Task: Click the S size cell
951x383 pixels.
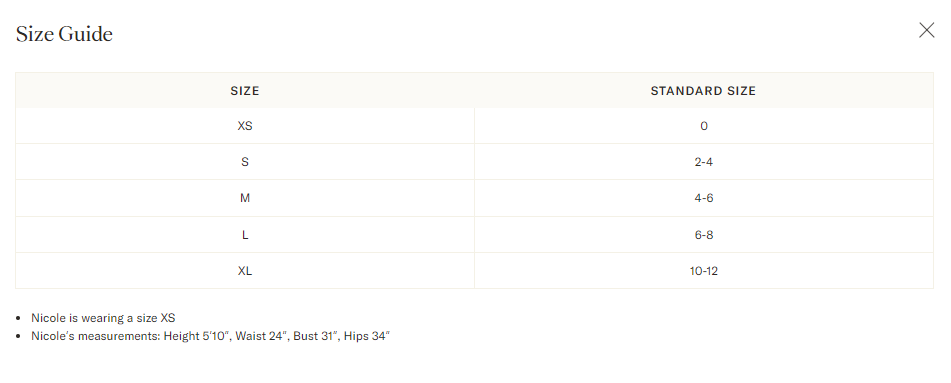Action: 245,162
